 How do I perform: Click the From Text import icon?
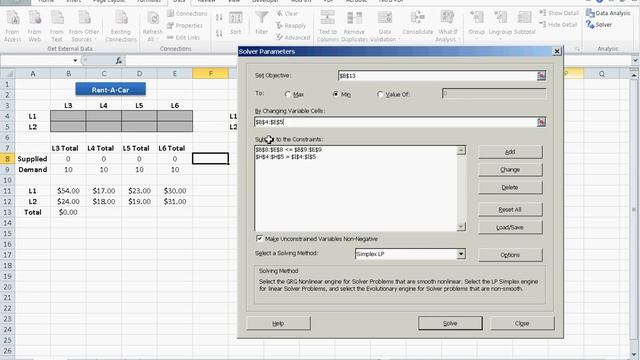(57, 25)
